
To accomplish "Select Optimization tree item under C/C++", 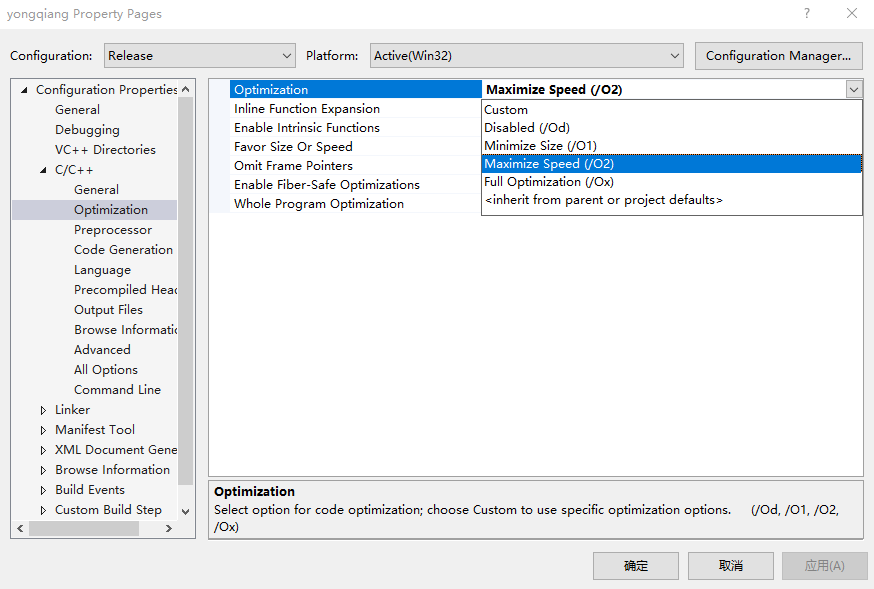I will [x=111, y=210].
